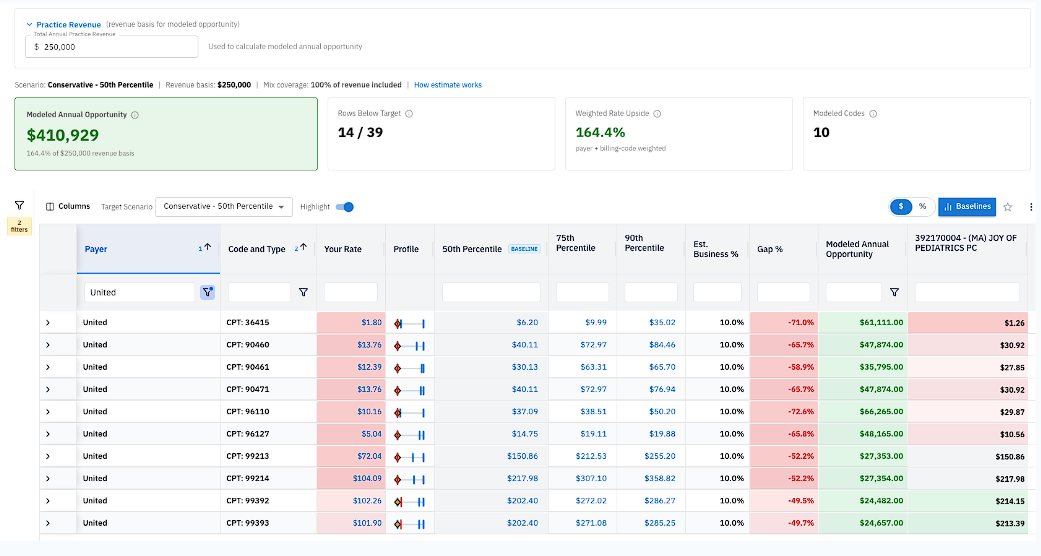Click the profile sparkline for CPT: 99213

click(410, 457)
